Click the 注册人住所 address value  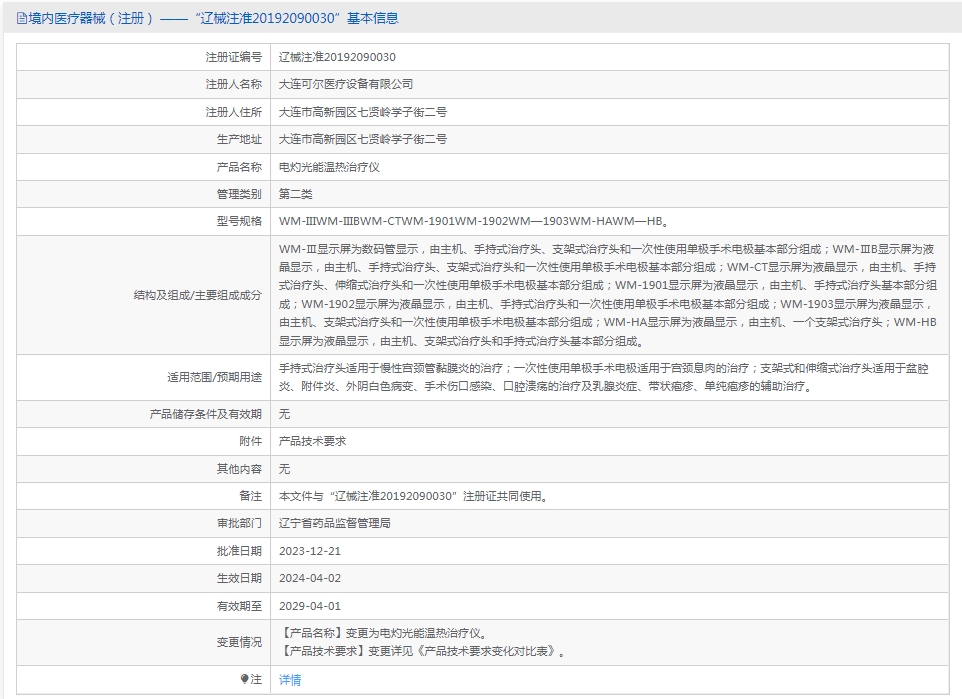[362, 112]
